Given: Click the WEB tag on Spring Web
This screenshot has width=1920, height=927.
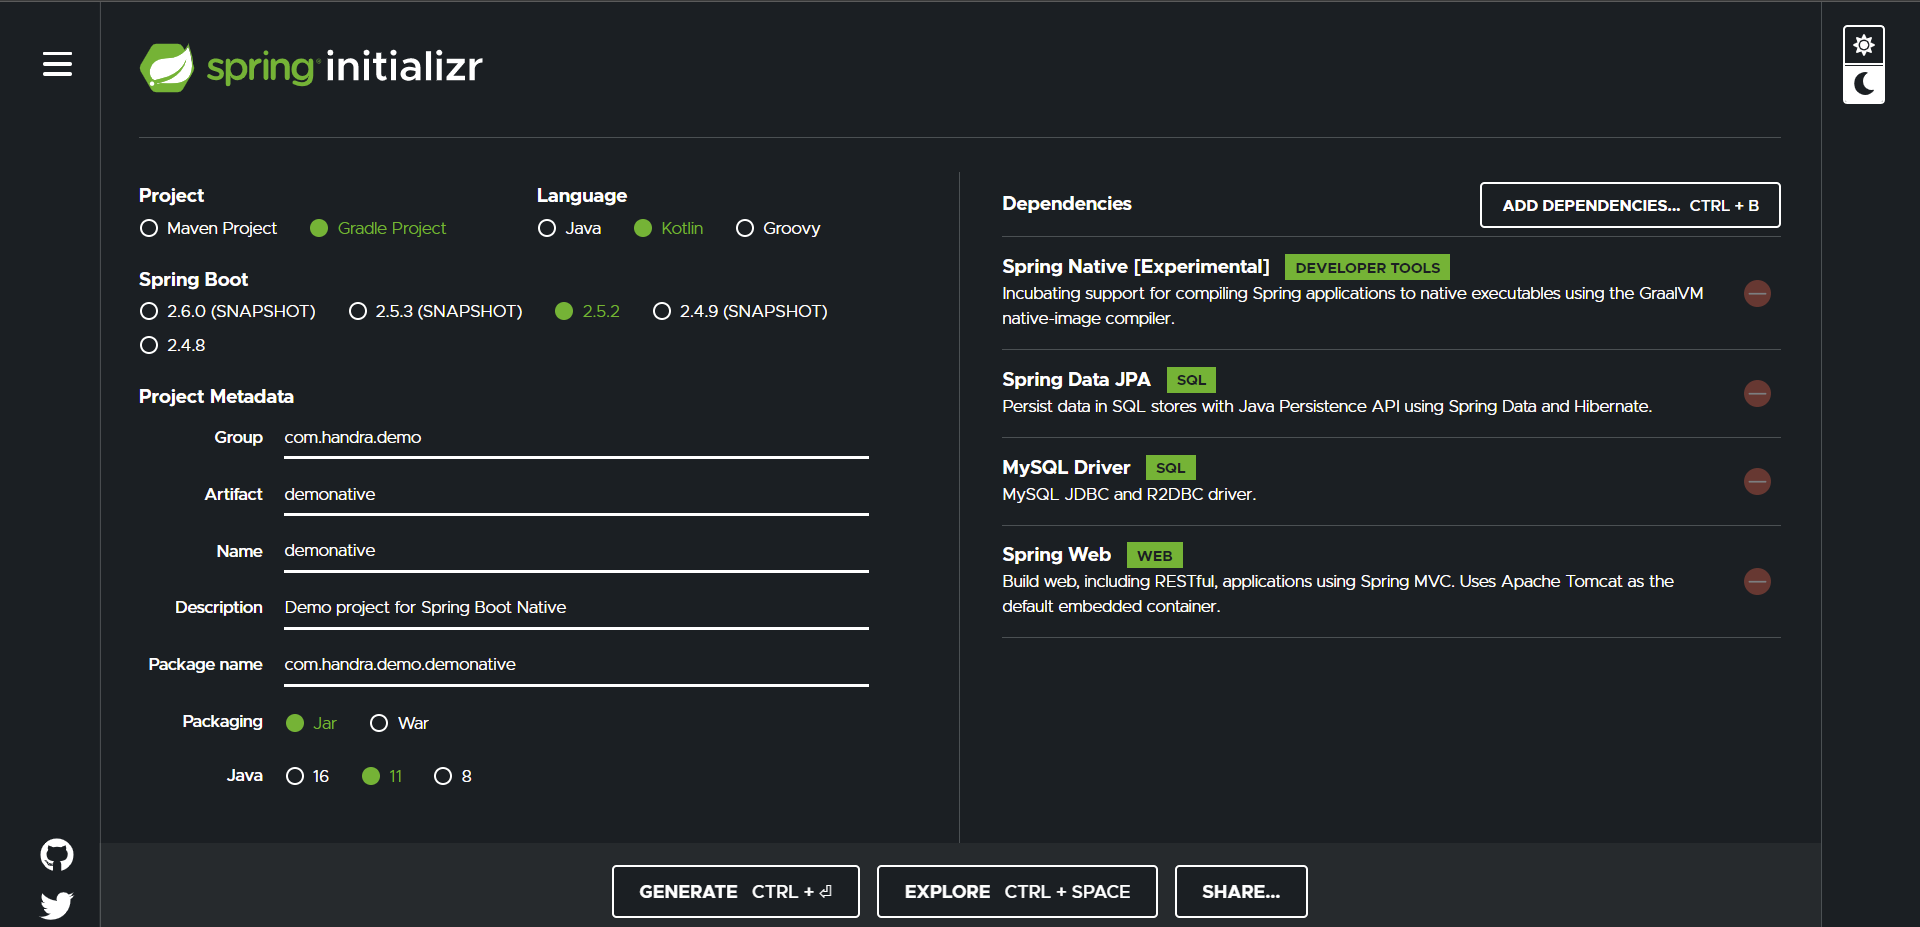Looking at the screenshot, I should click(1155, 555).
